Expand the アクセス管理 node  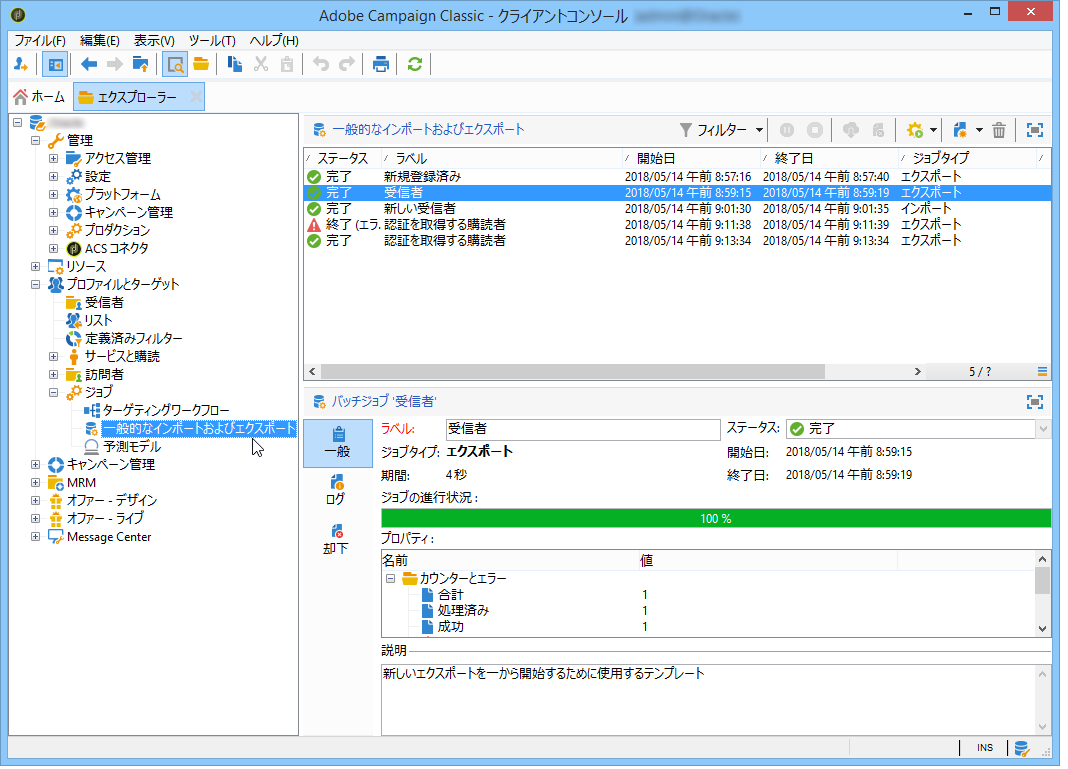click(53, 159)
